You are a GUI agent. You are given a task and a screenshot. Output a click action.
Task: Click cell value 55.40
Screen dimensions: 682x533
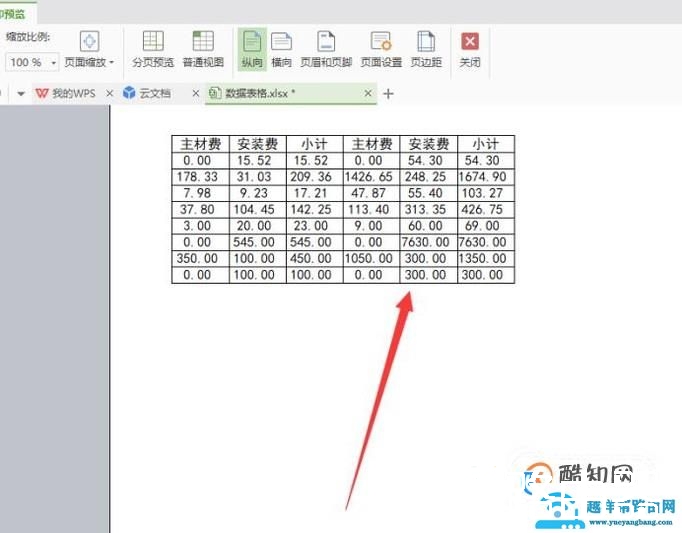click(x=425, y=193)
